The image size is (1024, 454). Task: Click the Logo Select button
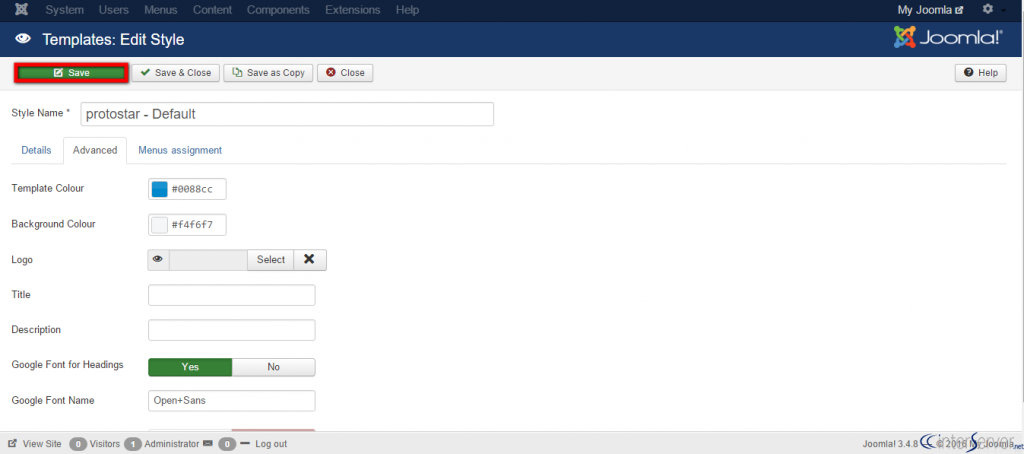[x=270, y=259]
